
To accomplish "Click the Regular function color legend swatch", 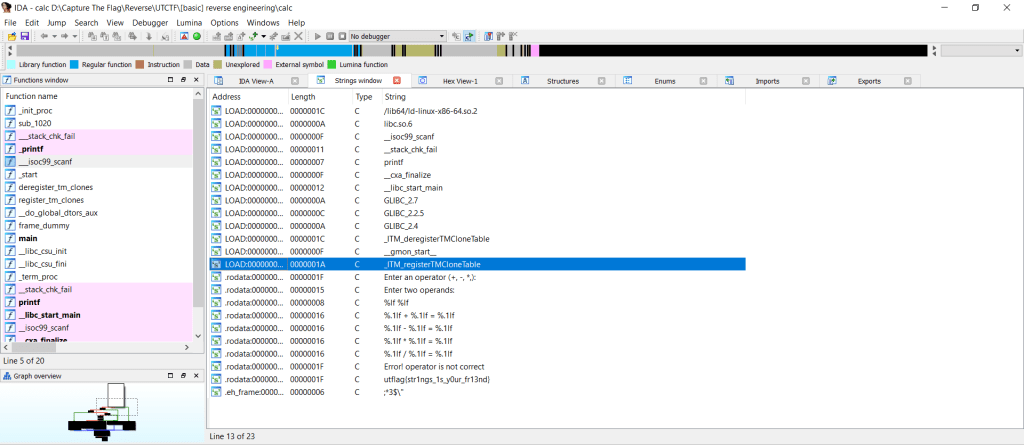I will pos(73,64).
